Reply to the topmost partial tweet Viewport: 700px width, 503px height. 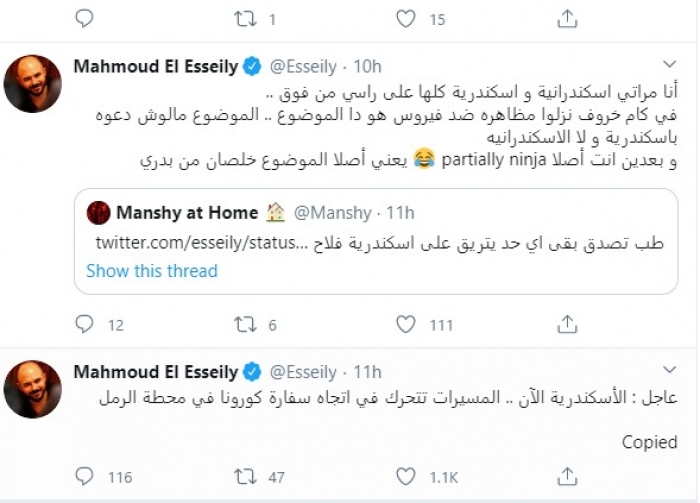[x=84, y=18]
